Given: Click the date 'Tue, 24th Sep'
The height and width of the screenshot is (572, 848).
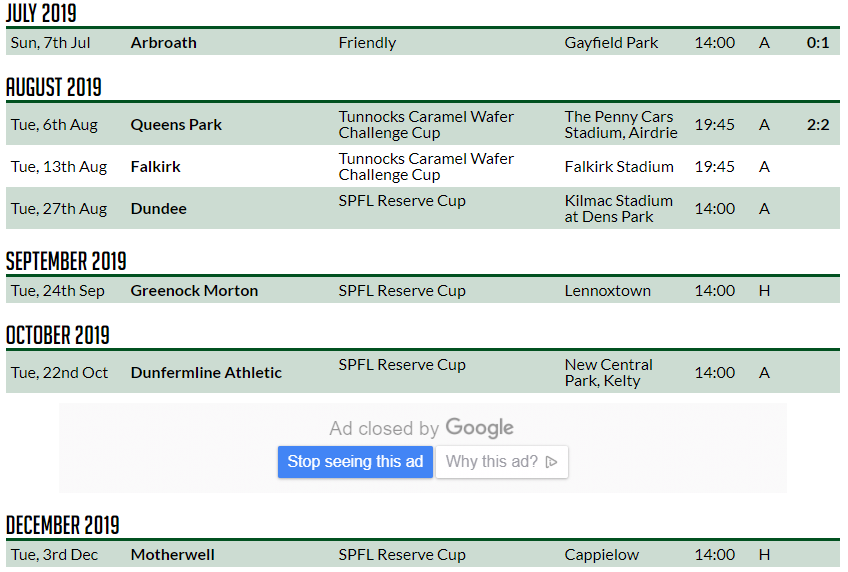Looking at the screenshot, I should point(57,291).
